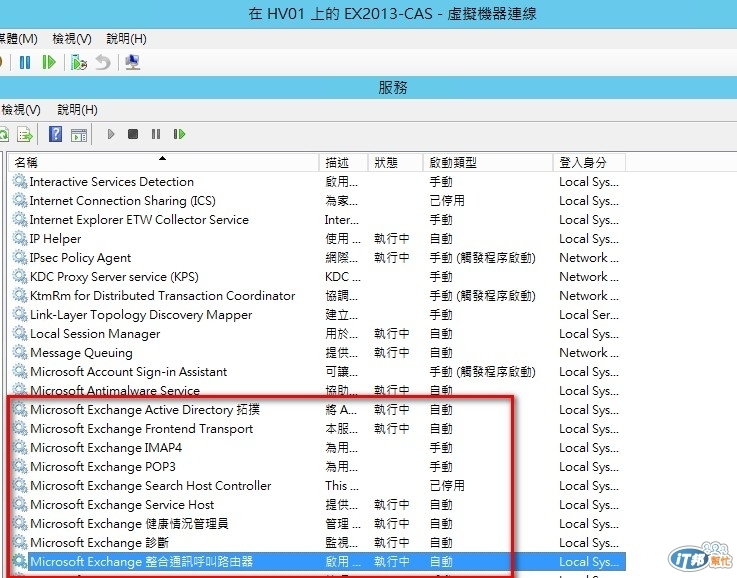
Task: Select KDC Proxy Server service (KPS)
Action: click(x=114, y=277)
